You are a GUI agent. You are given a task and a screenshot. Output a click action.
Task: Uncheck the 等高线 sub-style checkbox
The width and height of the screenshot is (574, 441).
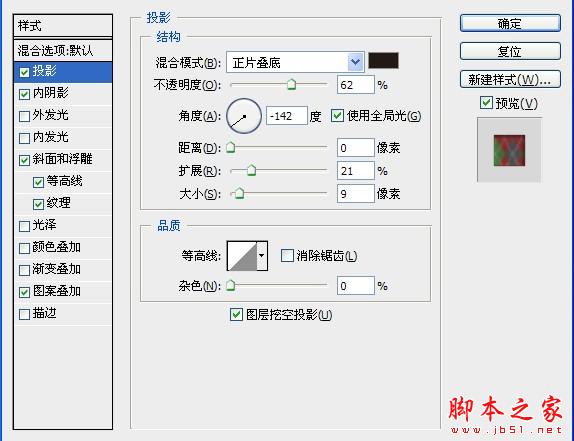(38, 182)
